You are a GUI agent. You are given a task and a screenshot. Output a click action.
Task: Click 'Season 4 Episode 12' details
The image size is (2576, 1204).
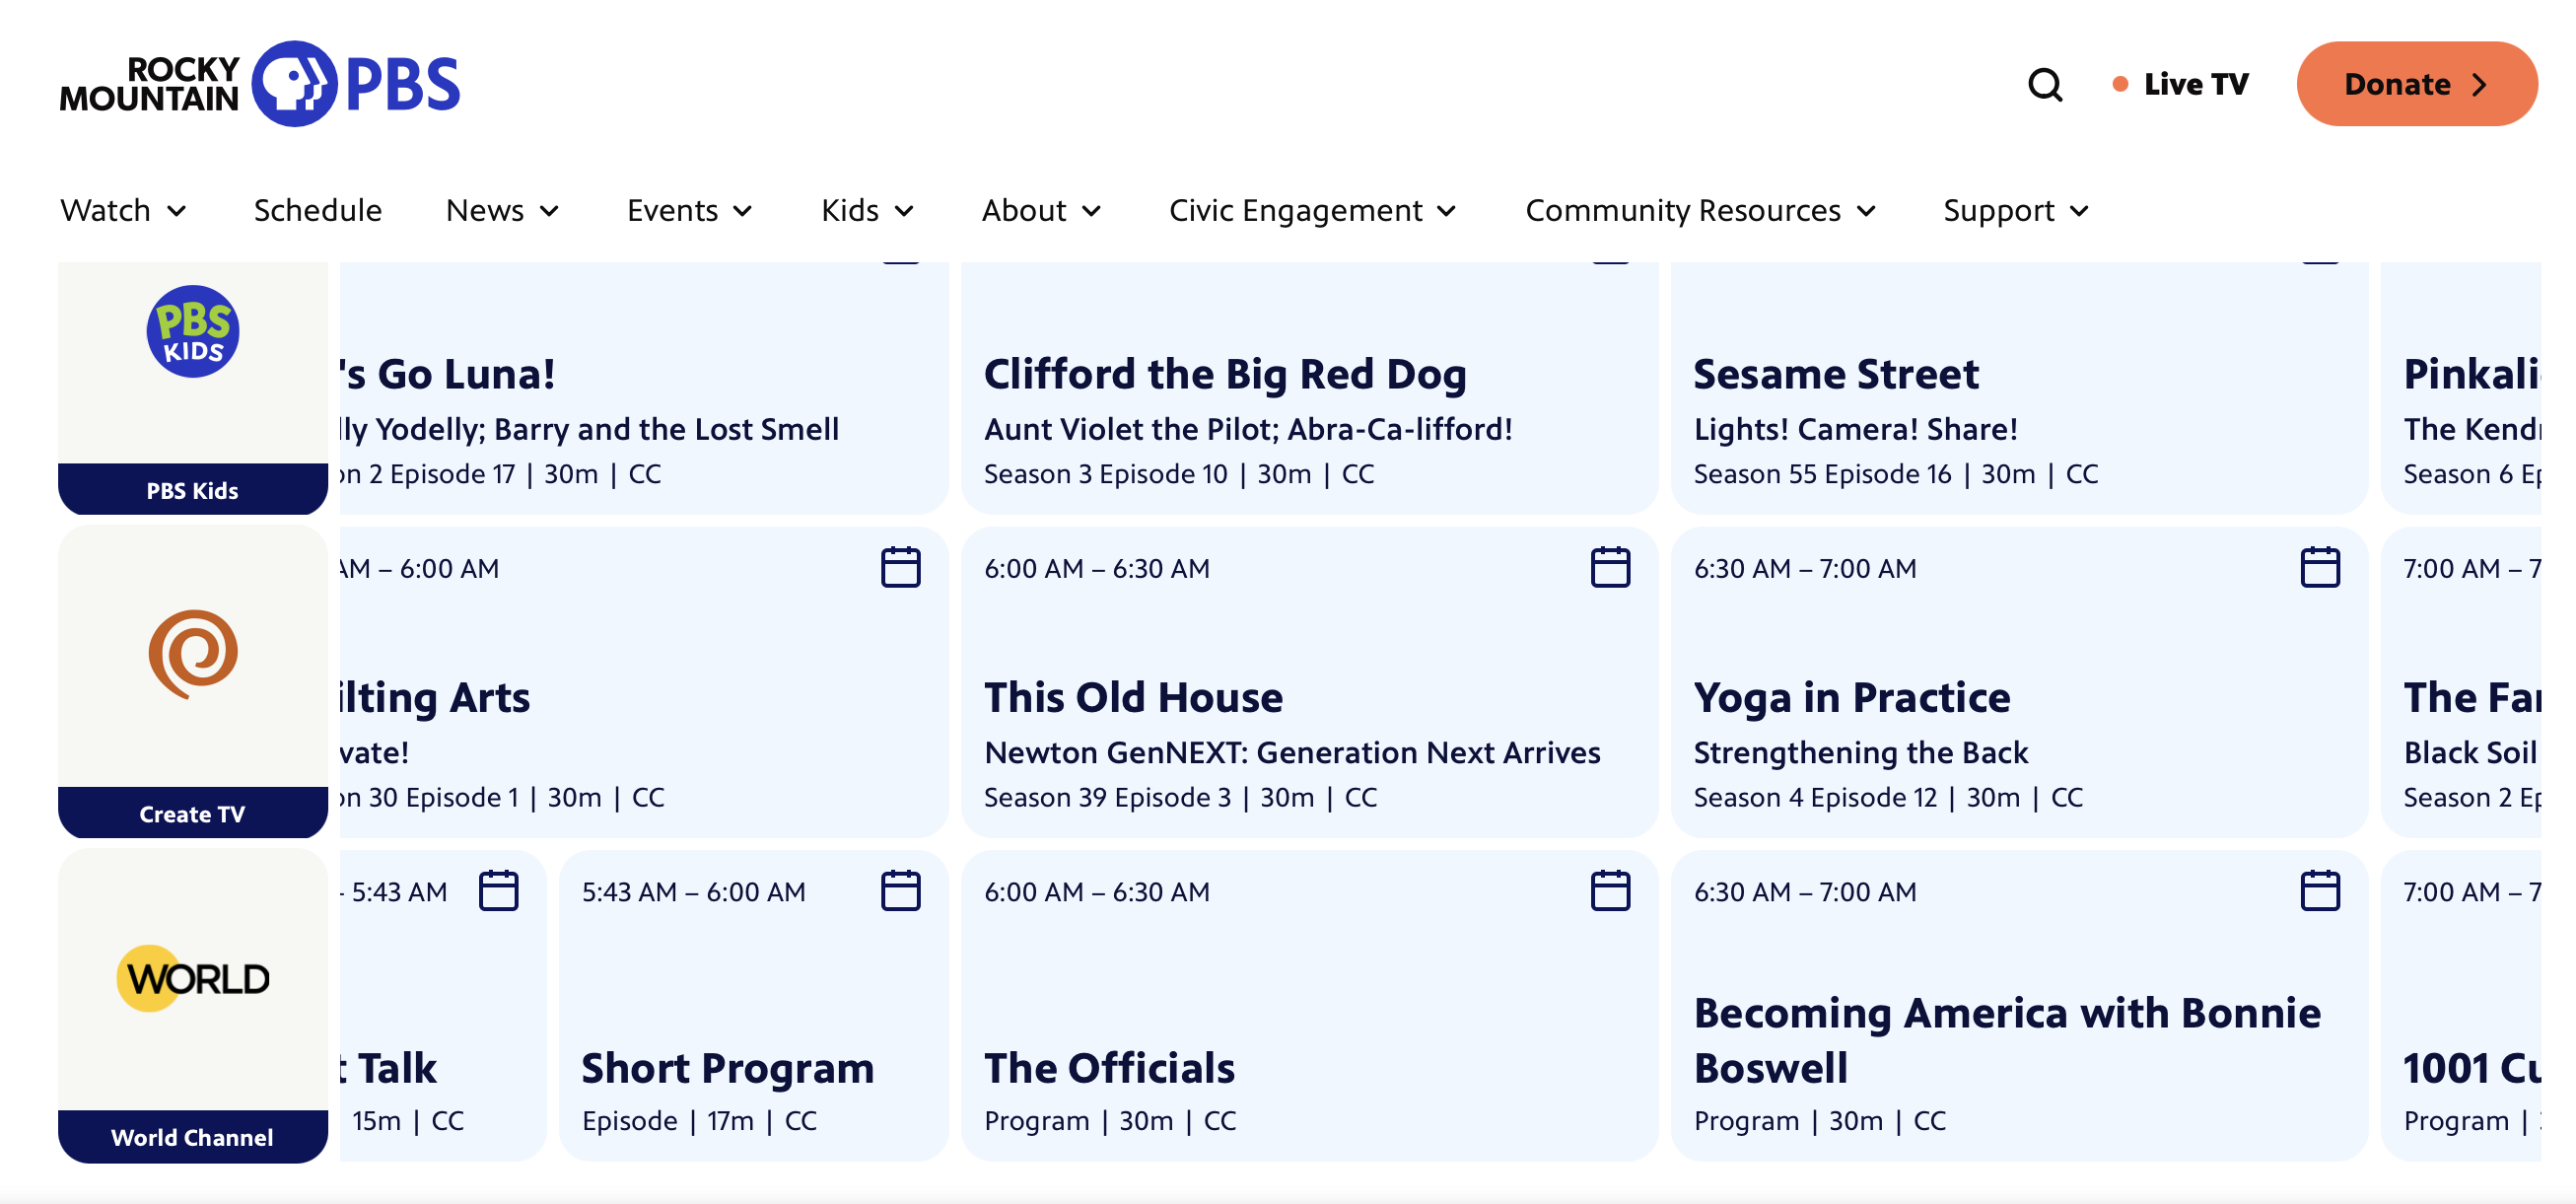point(1815,797)
